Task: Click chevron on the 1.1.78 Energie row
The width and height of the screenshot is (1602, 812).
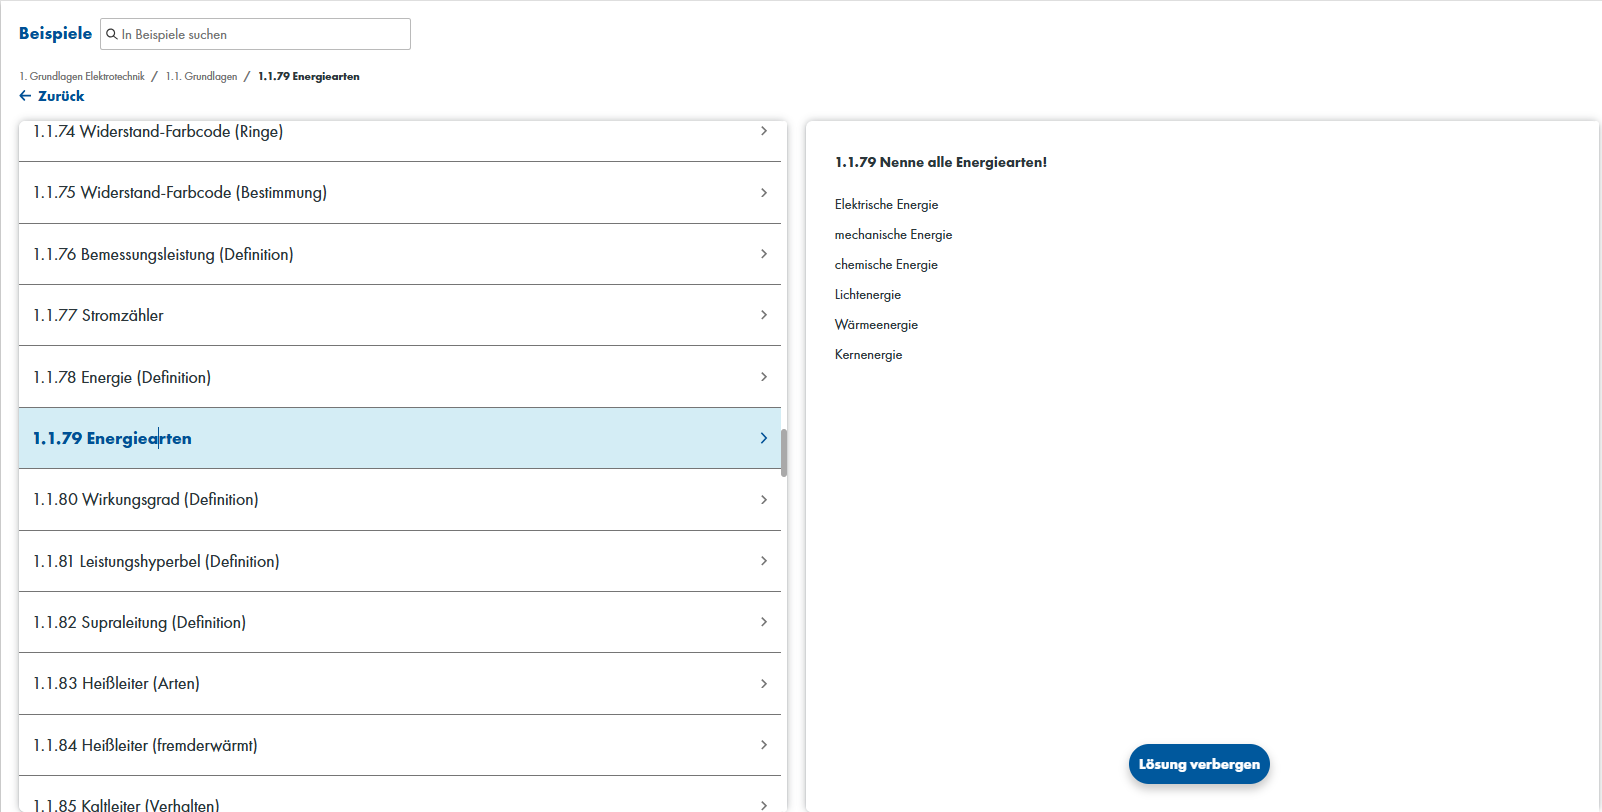Action: point(764,377)
